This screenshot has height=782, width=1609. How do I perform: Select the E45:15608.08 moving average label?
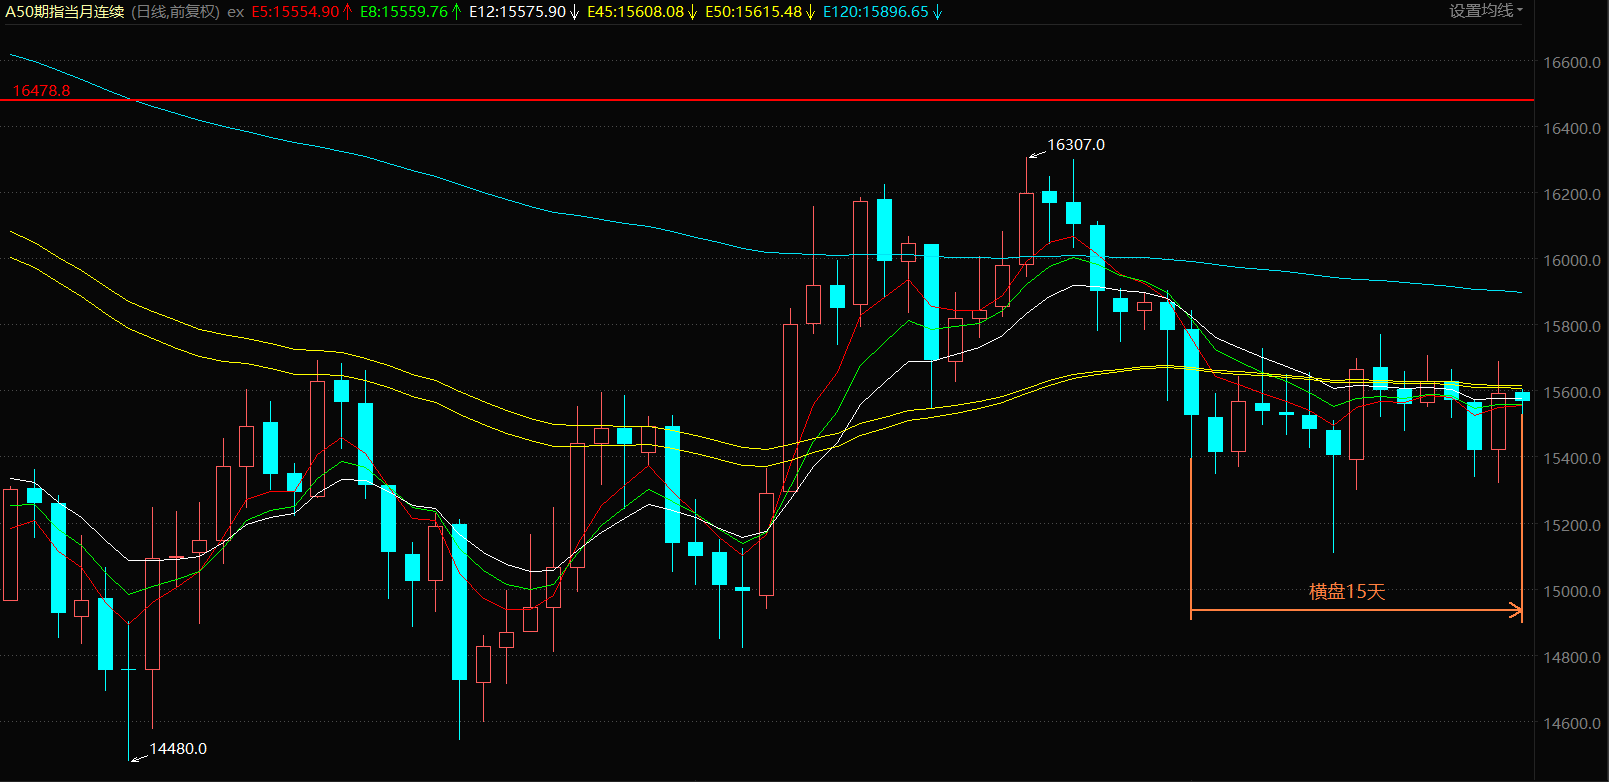point(642,12)
